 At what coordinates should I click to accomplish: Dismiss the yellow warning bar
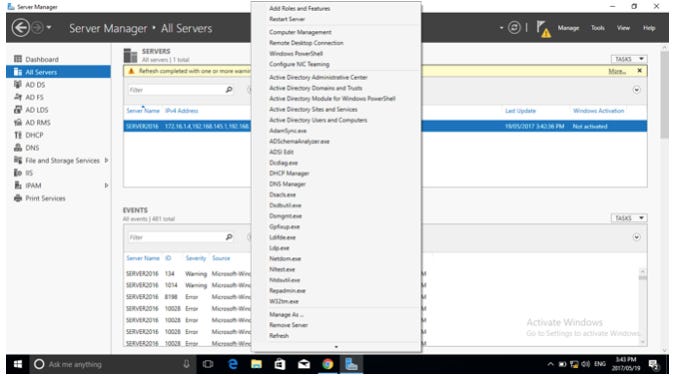640,70
